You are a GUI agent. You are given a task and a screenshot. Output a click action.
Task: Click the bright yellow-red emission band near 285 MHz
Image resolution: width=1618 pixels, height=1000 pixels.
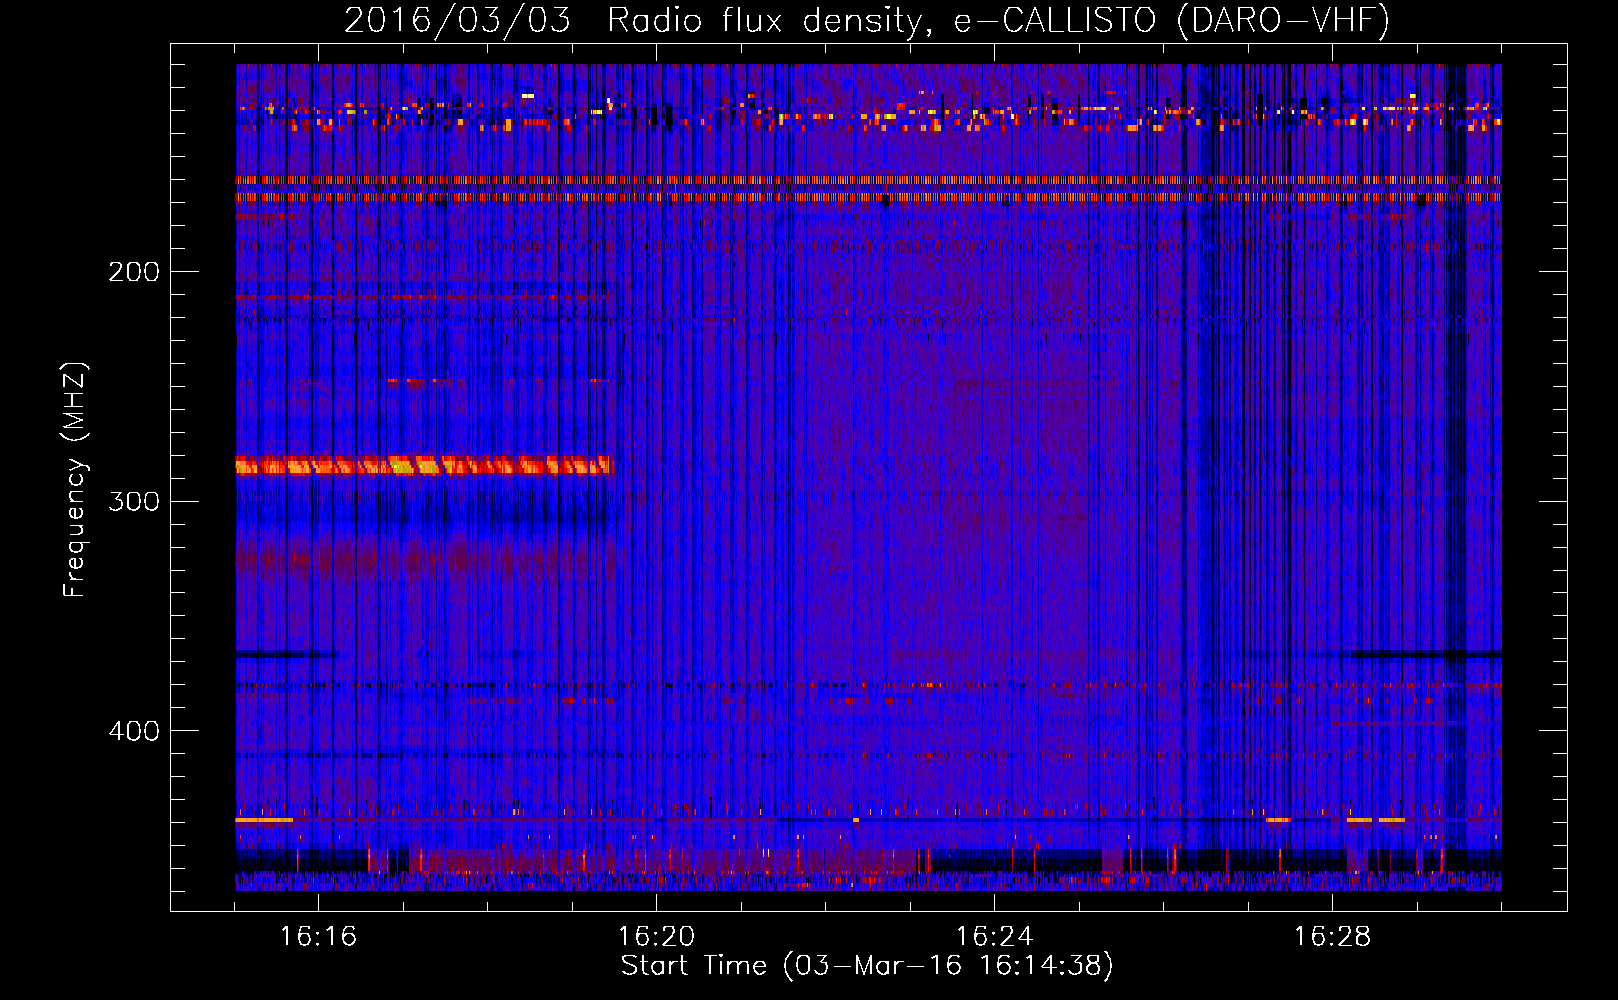424,465
